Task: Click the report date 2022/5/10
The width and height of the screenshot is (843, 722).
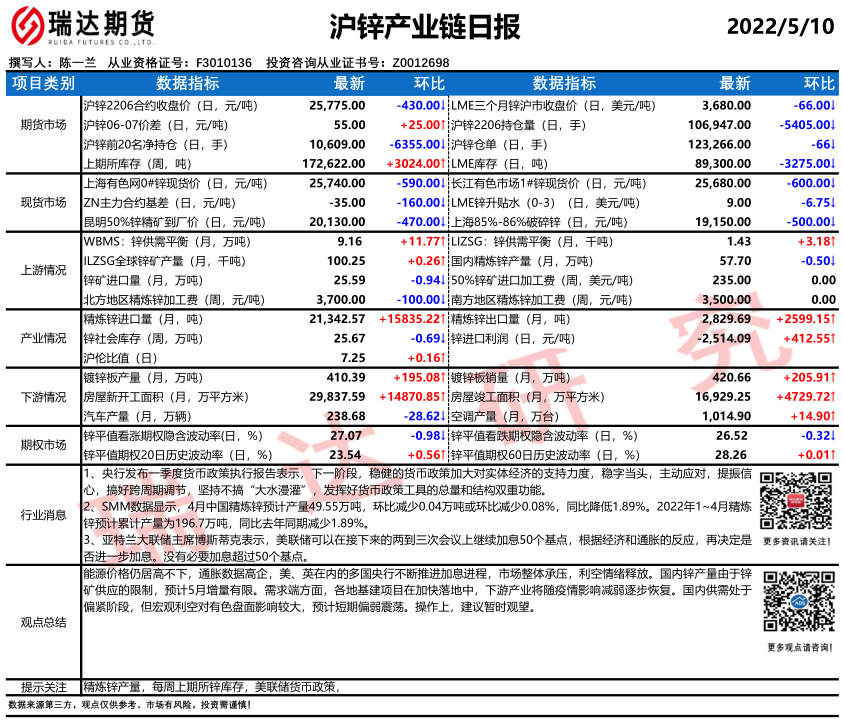Action: pyautogui.click(x=779, y=26)
